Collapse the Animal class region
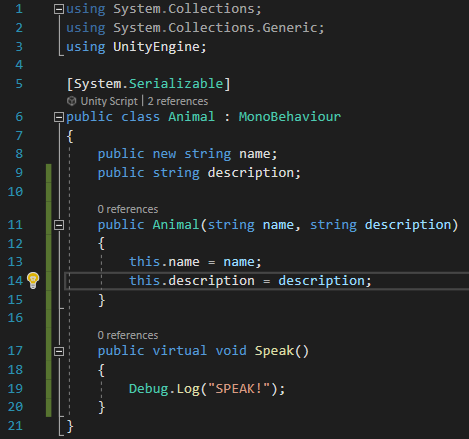 (59, 117)
